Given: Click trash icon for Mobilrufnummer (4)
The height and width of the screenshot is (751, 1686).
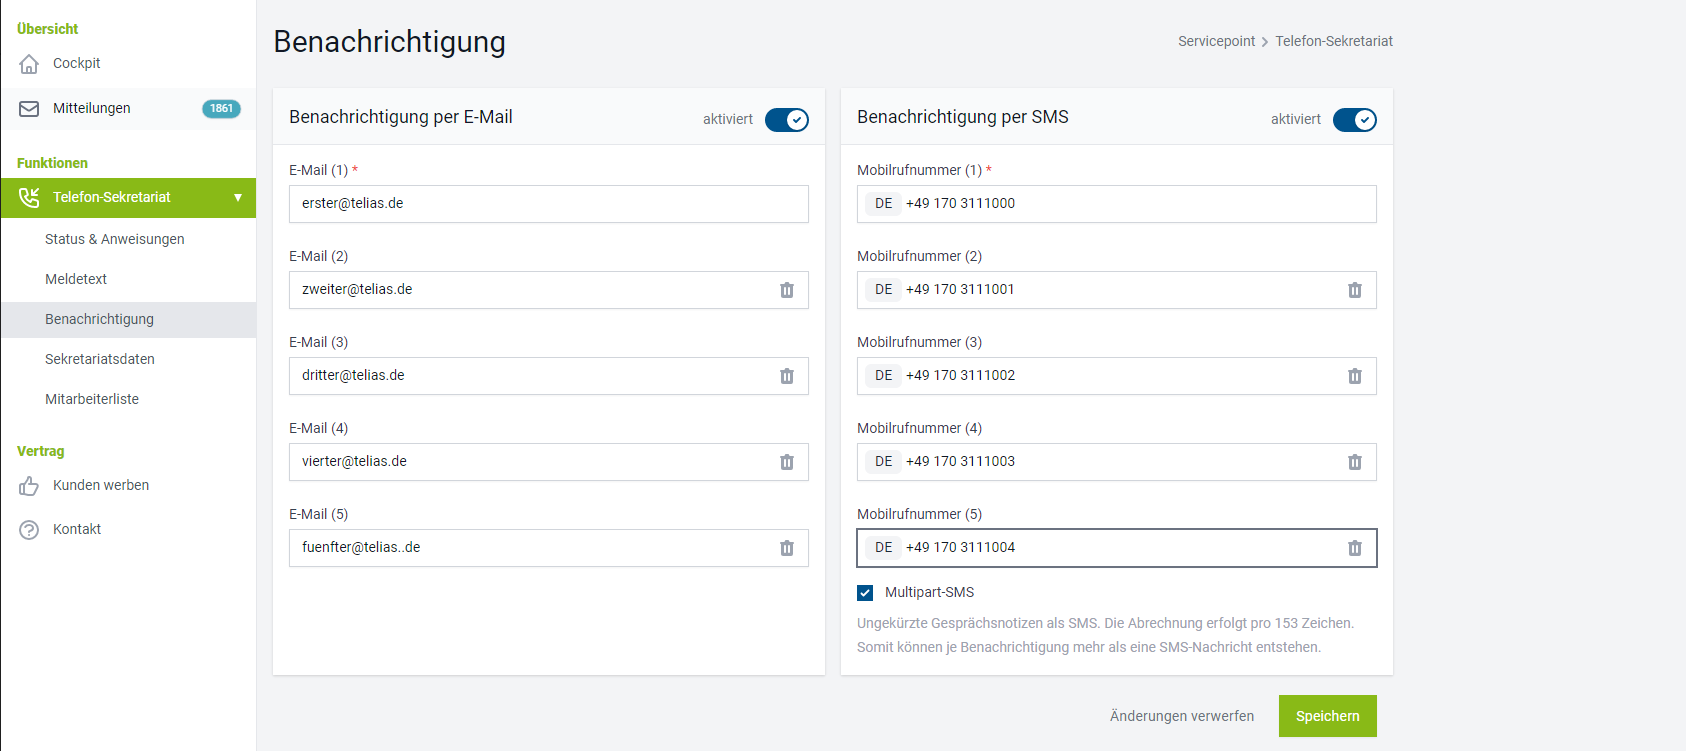Looking at the screenshot, I should coord(1355,462).
